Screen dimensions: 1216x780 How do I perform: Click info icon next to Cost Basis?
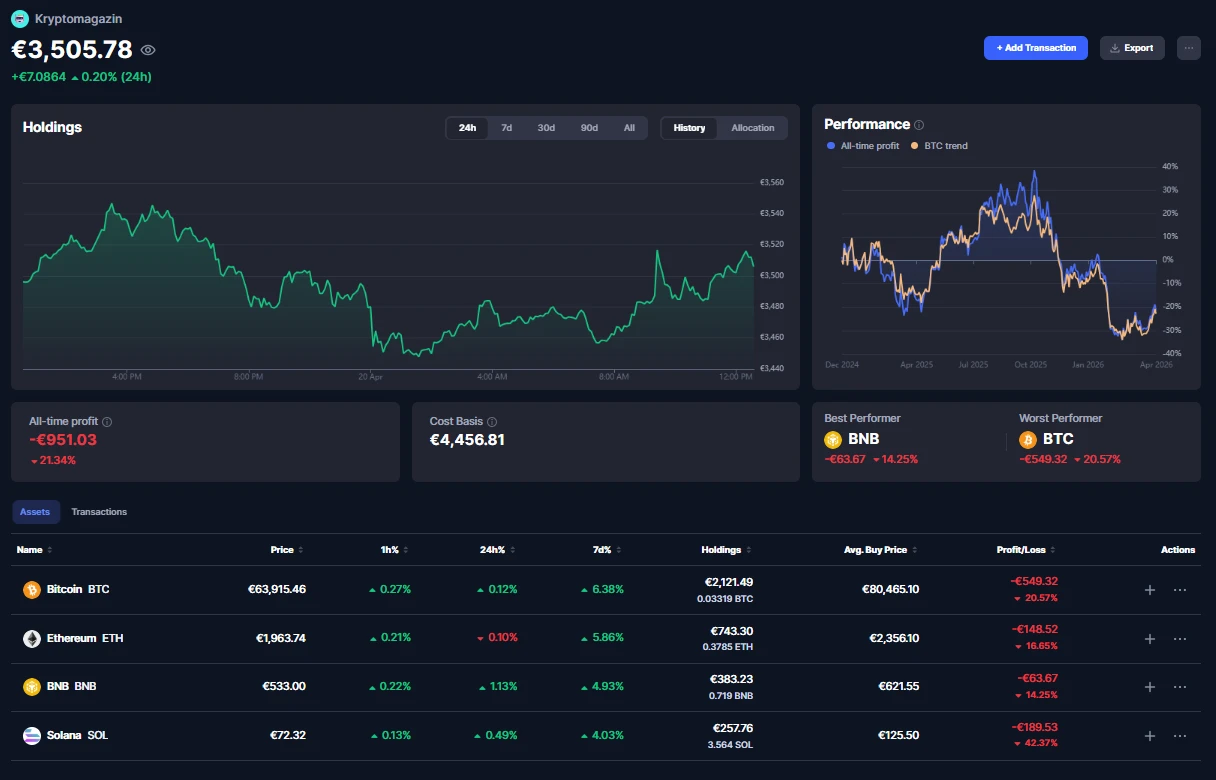(x=492, y=422)
